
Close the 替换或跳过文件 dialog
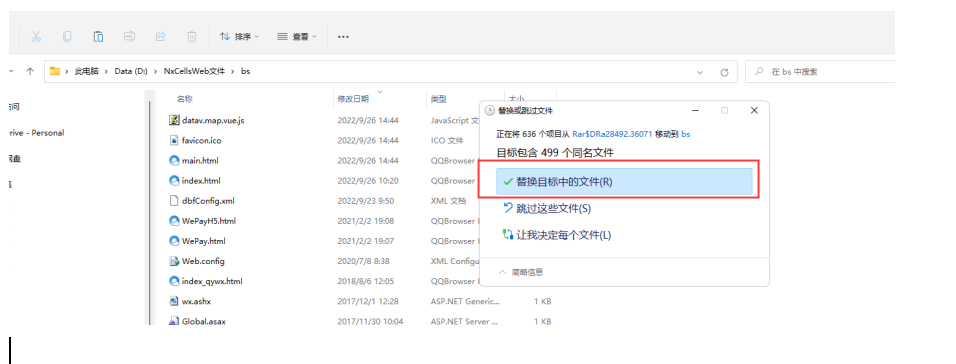click(754, 110)
